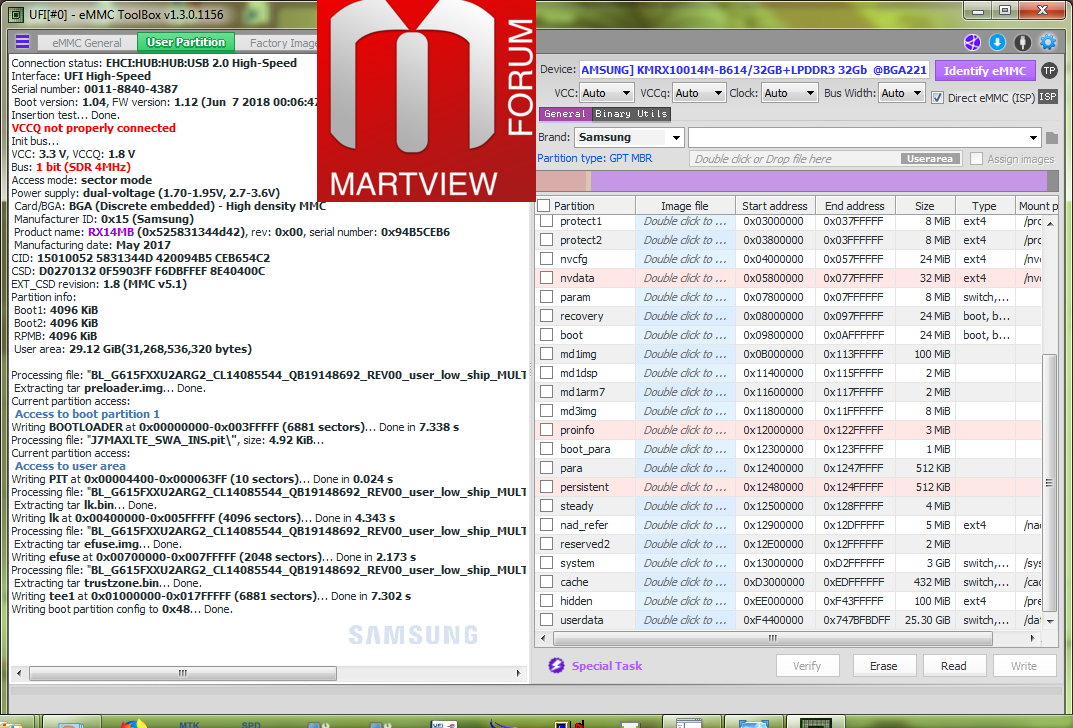Open the Brand Samsung dropdown
Image resolution: width=1073 pixels, height=728 pixels.
(x=629, y=137)
